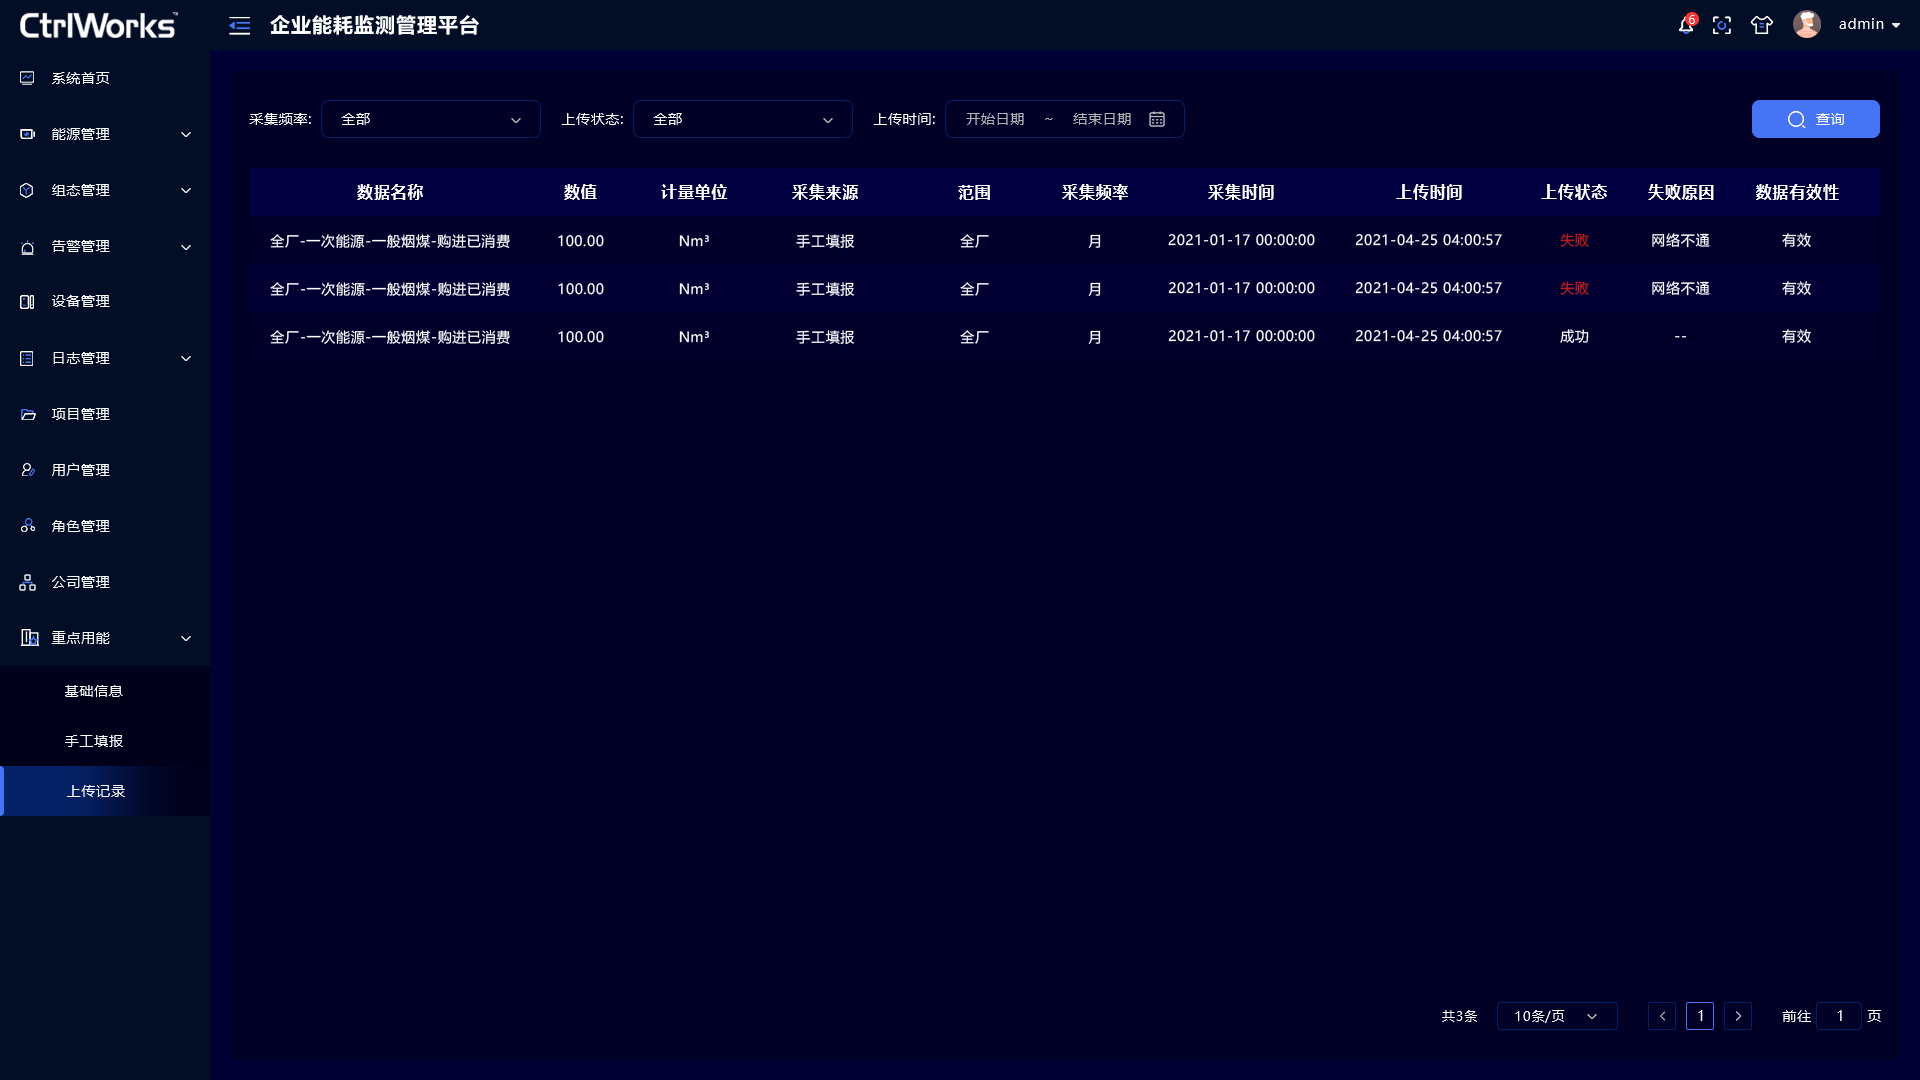Click the 组态管理 hexagon icon
Screen dimensions: 1920x1080
pos(27,190)
